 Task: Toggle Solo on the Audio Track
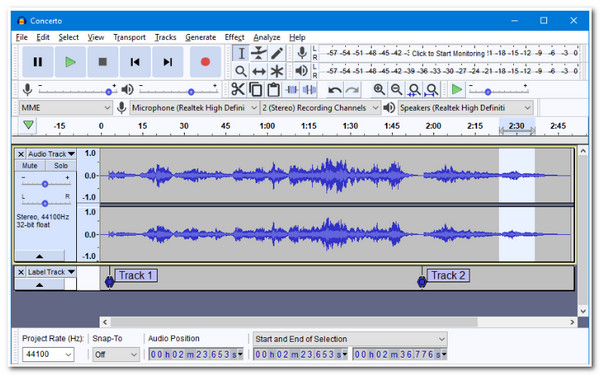[x=60, y=166]
